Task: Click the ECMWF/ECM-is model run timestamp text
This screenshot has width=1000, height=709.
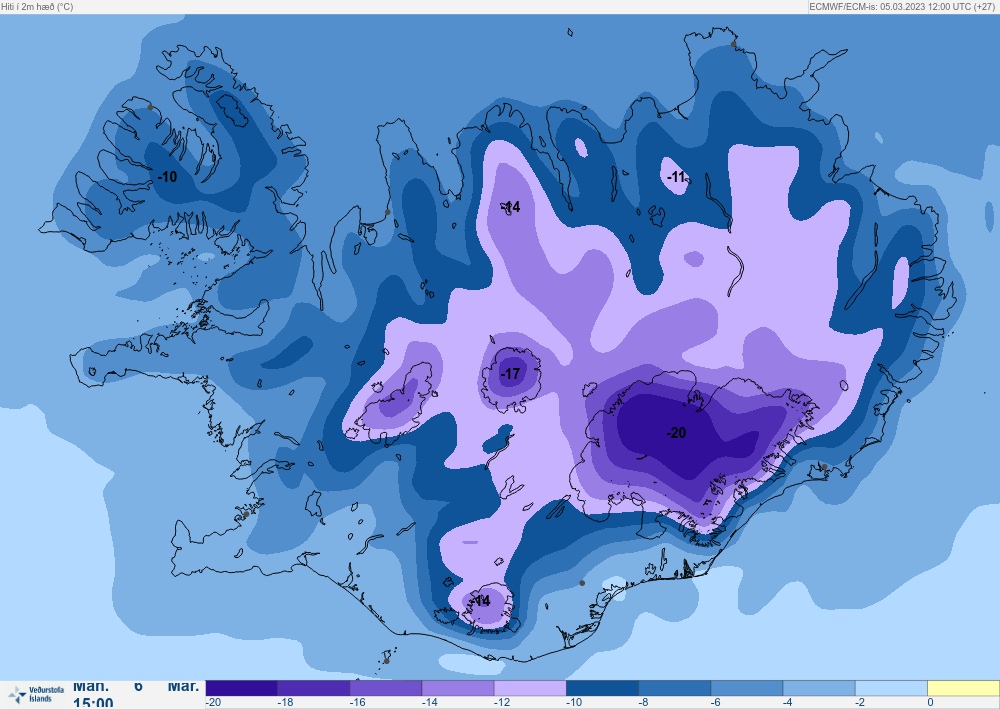Action: coord(903,6)
